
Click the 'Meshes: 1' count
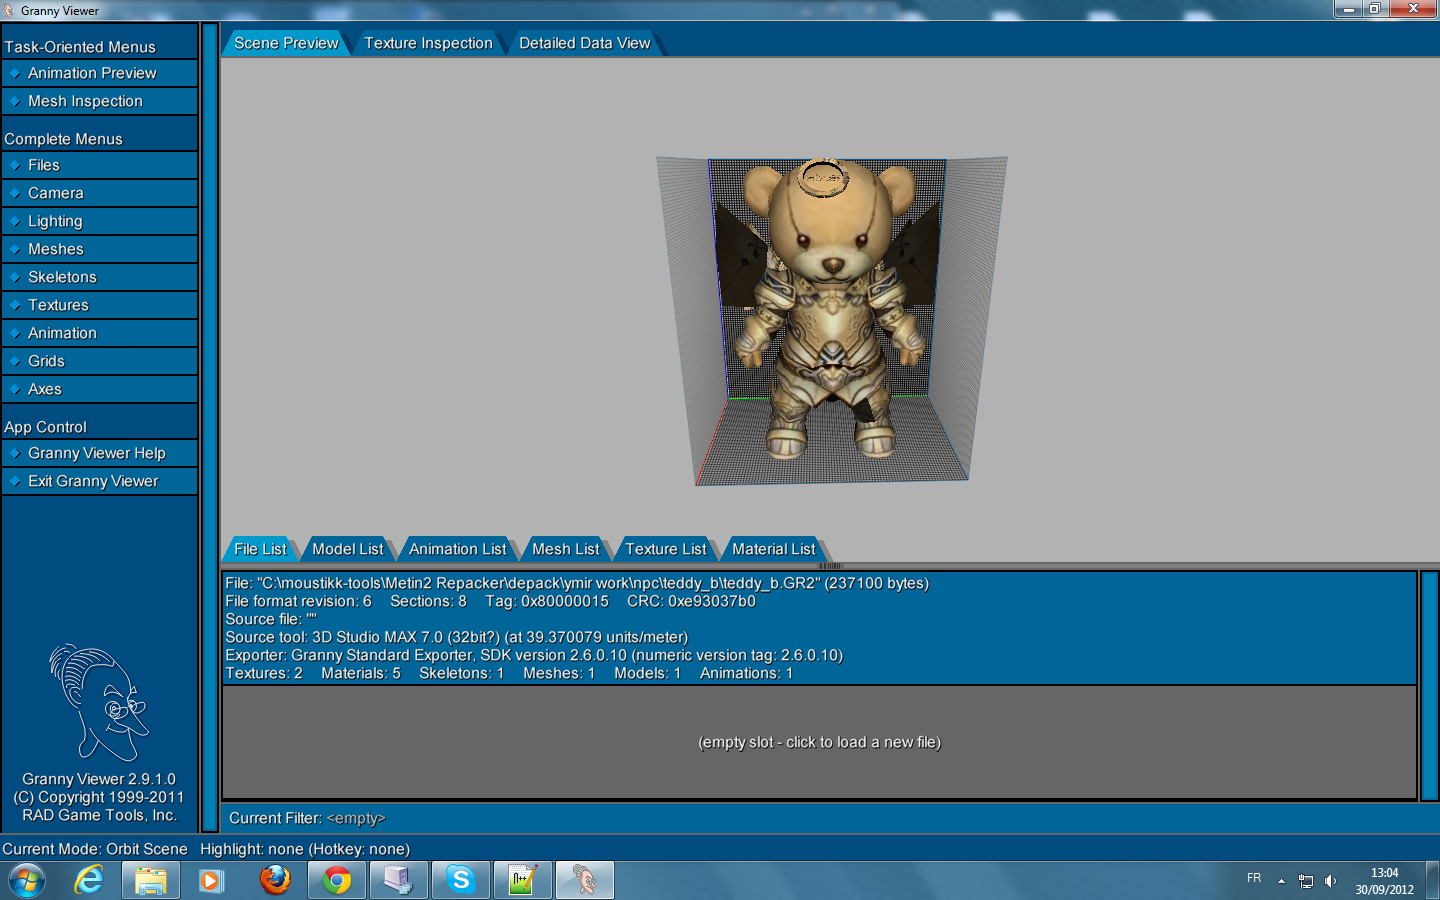(559, 673)
